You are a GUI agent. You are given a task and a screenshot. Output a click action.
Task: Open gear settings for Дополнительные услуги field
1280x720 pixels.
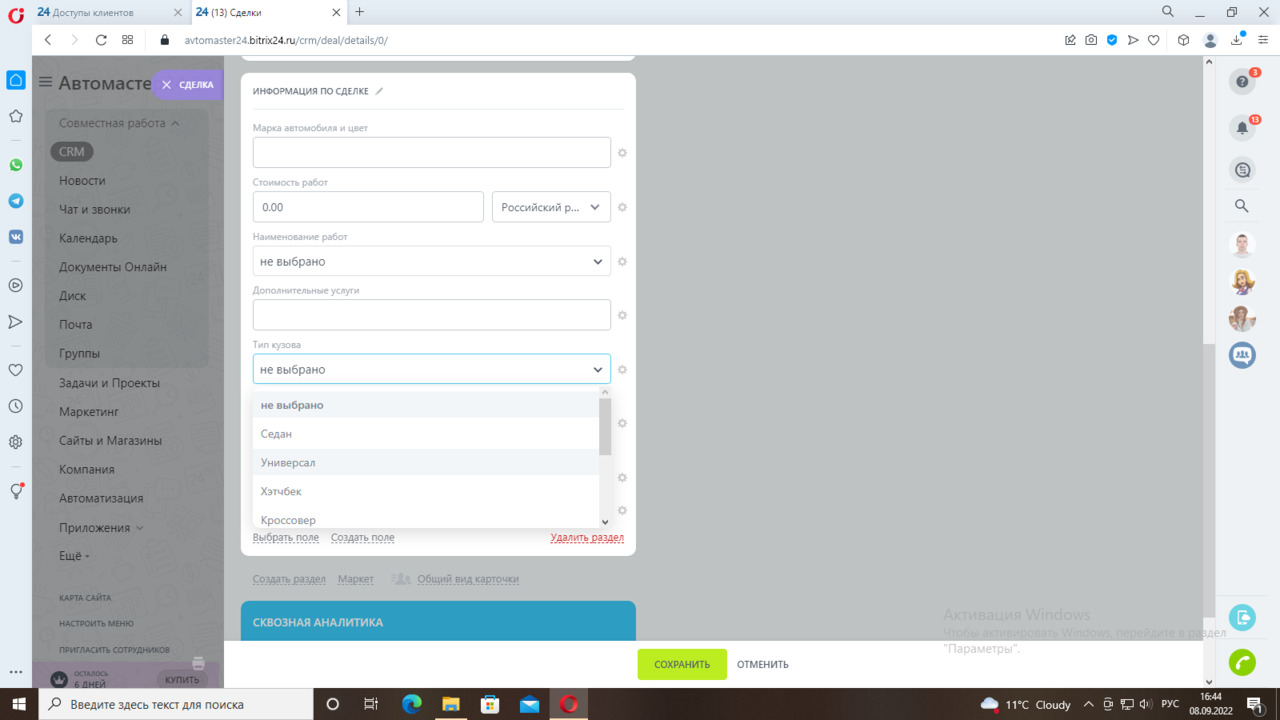[x=622, y=315]
